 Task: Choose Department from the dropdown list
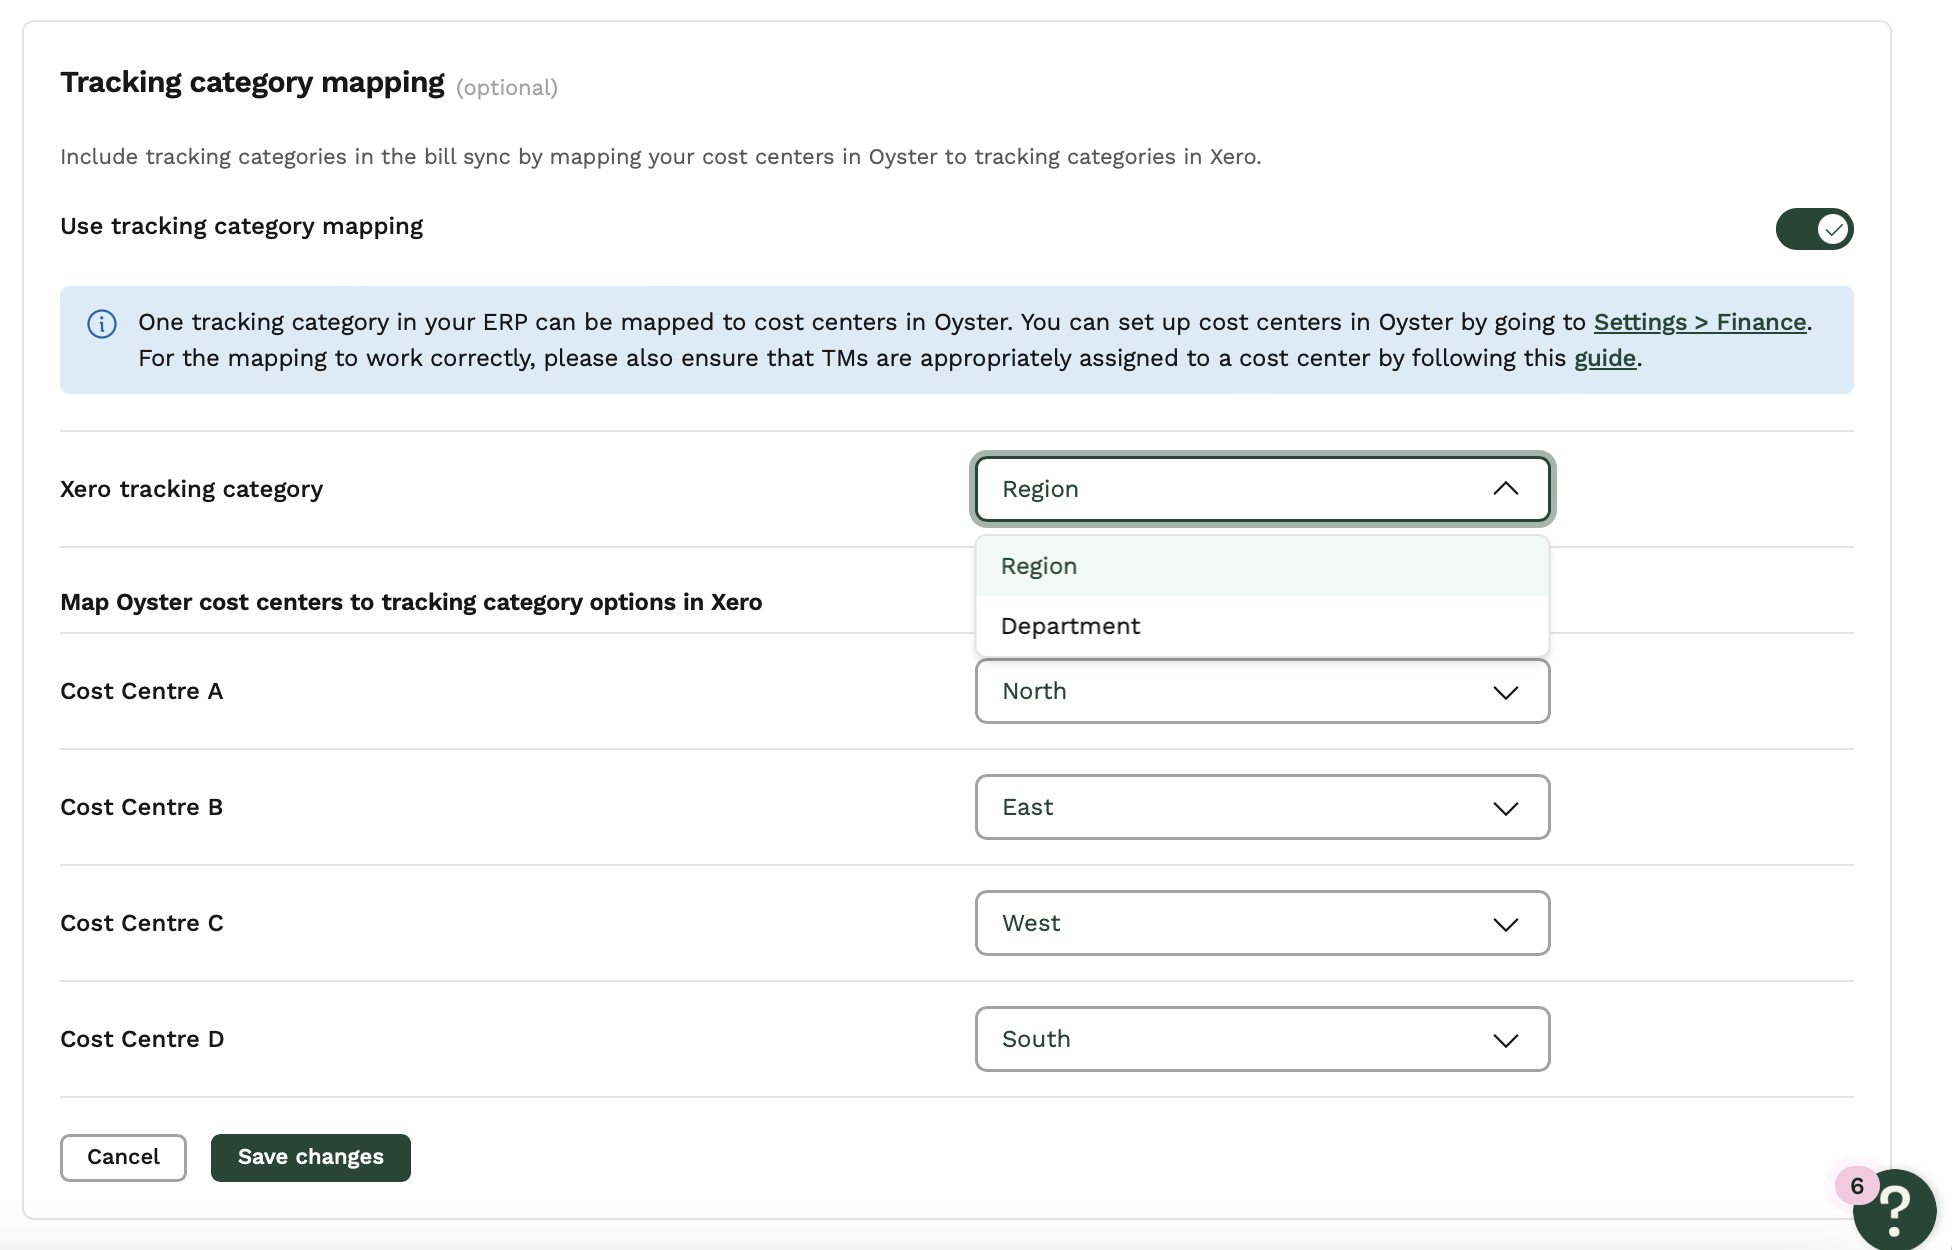pyautogui.click(x=1262, y=626)
